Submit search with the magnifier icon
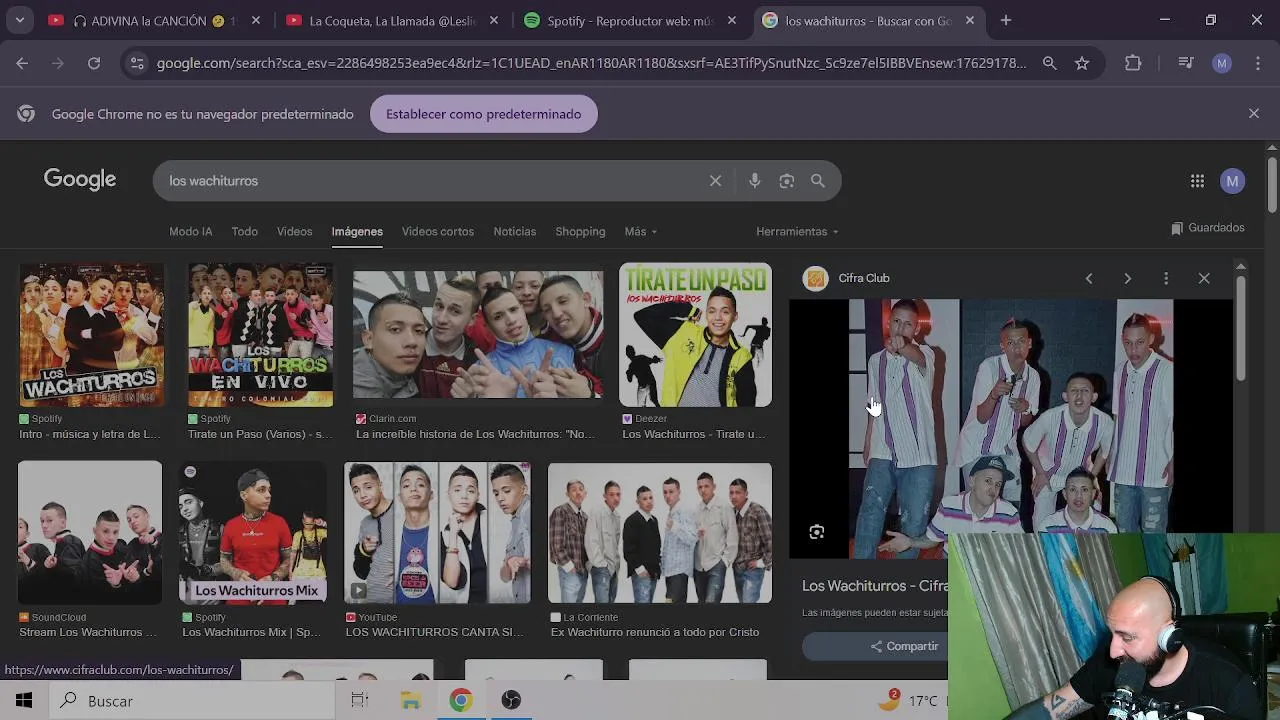The height and width of the screenshot is (720, 1280). (818, 181)
